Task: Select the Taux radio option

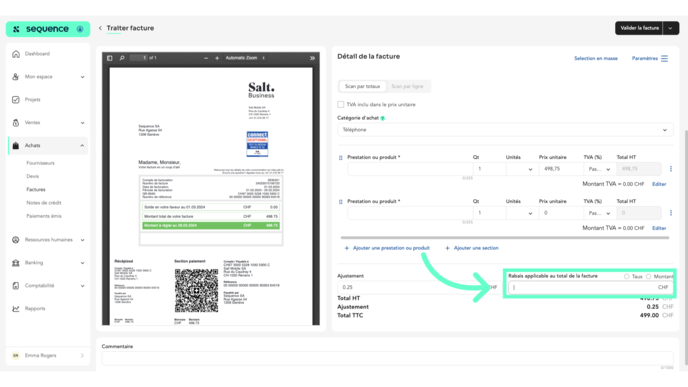Action: pos(627,276)
